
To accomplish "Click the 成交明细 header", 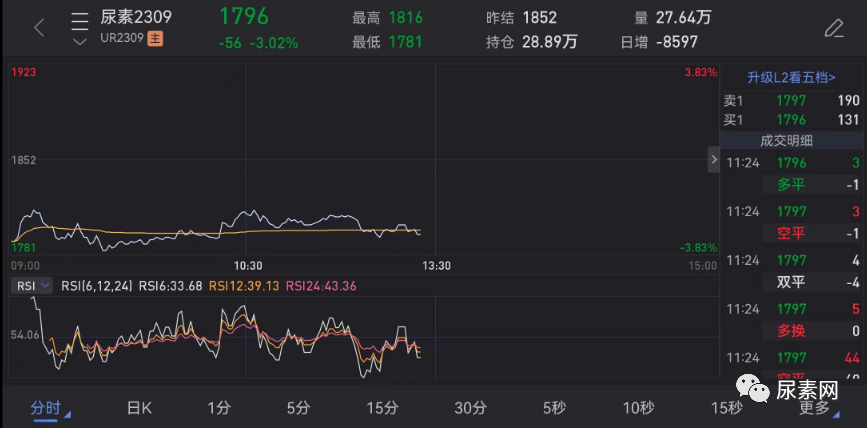I will 786,141.
